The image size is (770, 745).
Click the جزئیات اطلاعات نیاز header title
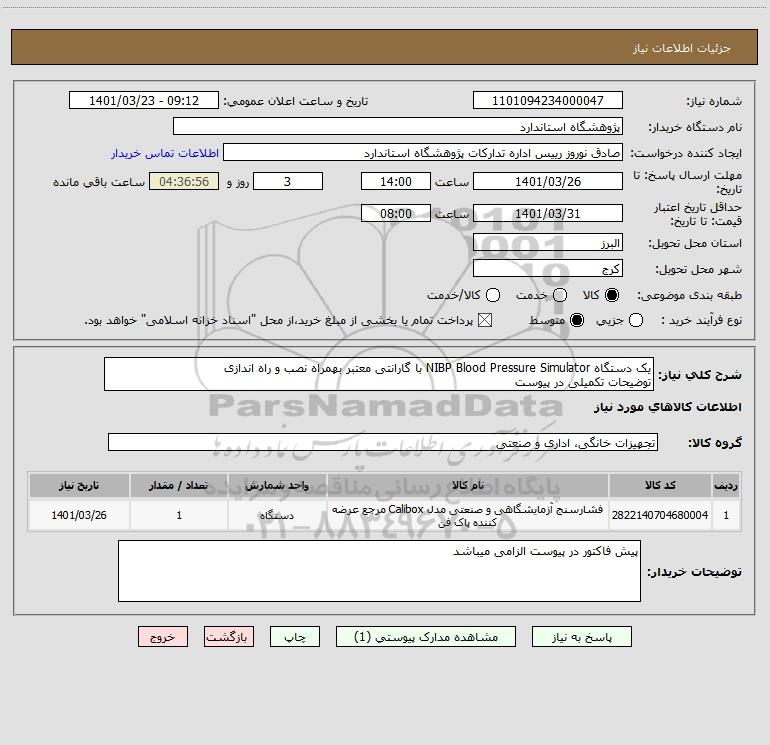[682, 48]
